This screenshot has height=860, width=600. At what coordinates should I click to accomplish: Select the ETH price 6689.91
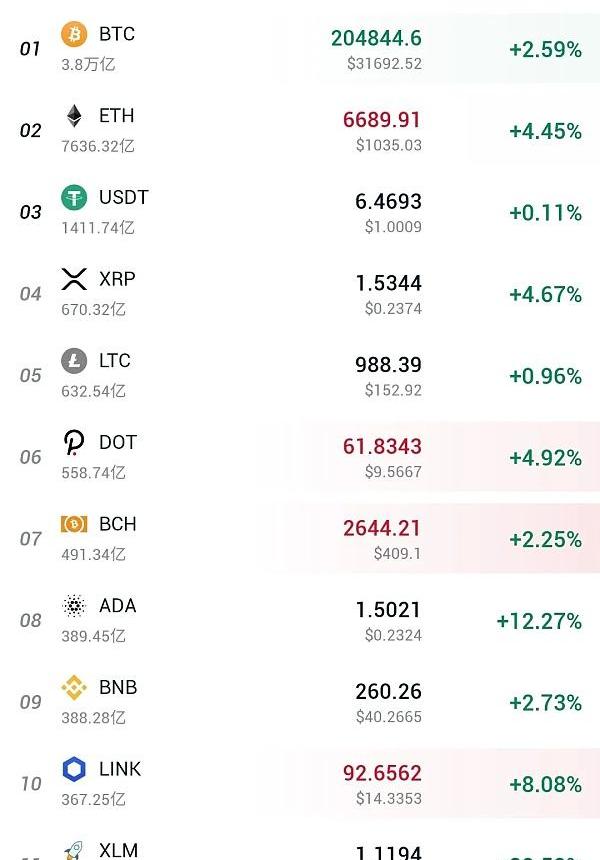tap(382, 120)
